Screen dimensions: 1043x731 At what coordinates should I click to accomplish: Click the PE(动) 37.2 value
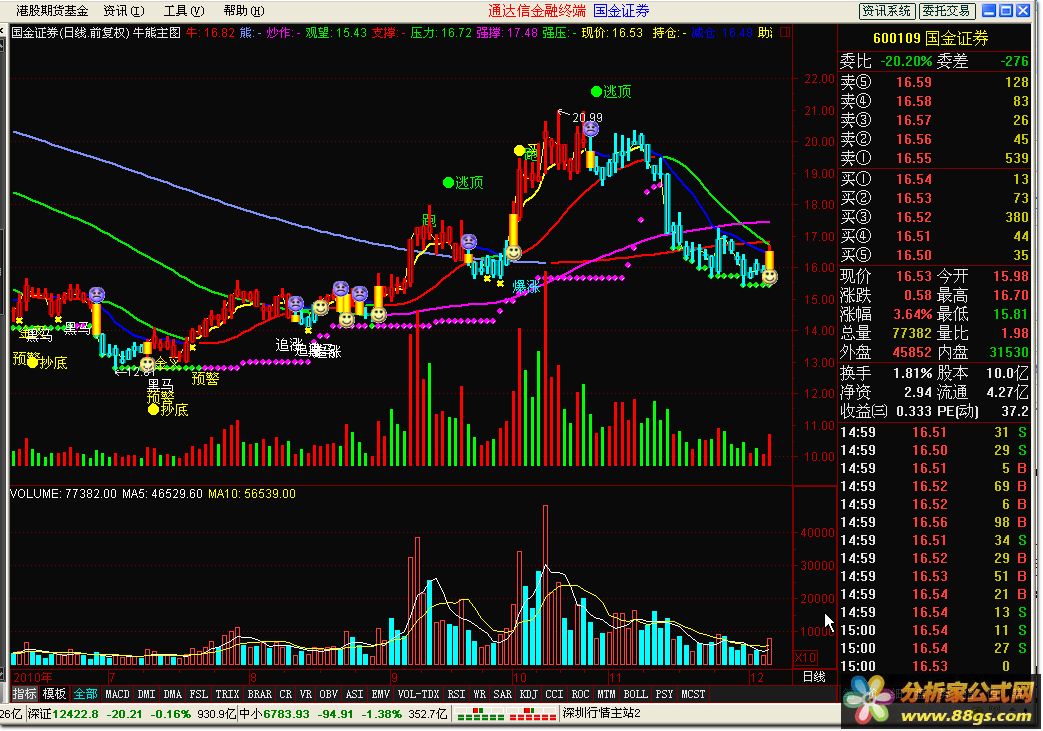1014,411
